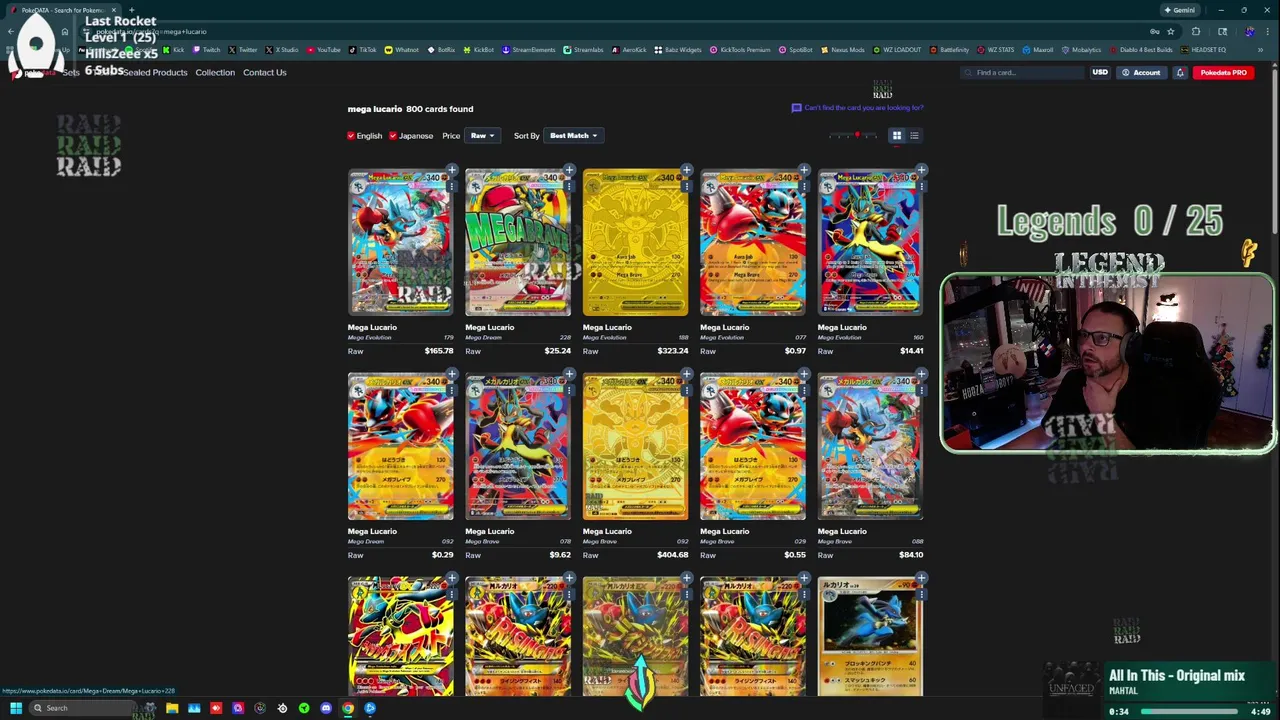Viewport: 1280px width, 720px height.
Task: Open the StreamElements bookmark
Action: pos(529,50)
